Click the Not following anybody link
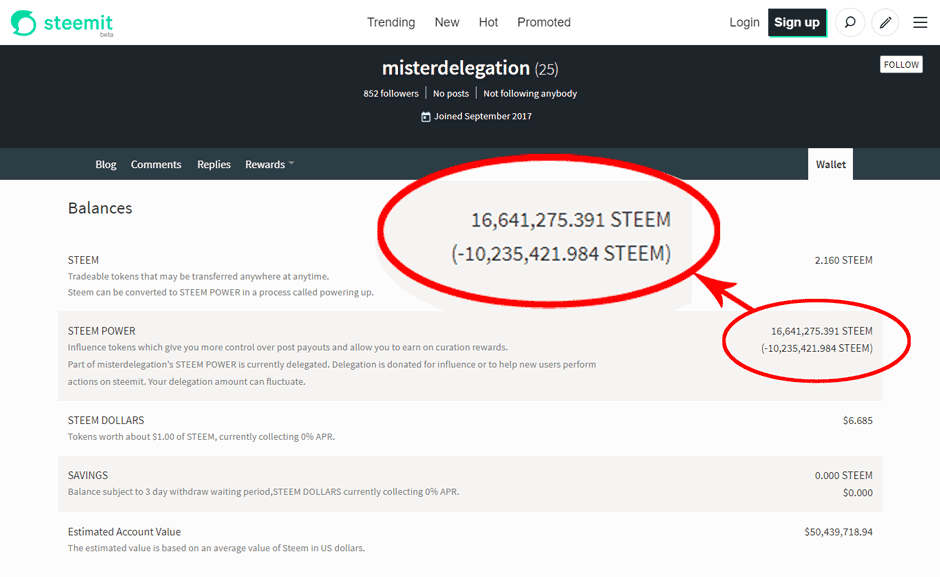Viewport: 940px width, 577px height. pos(530,94)
